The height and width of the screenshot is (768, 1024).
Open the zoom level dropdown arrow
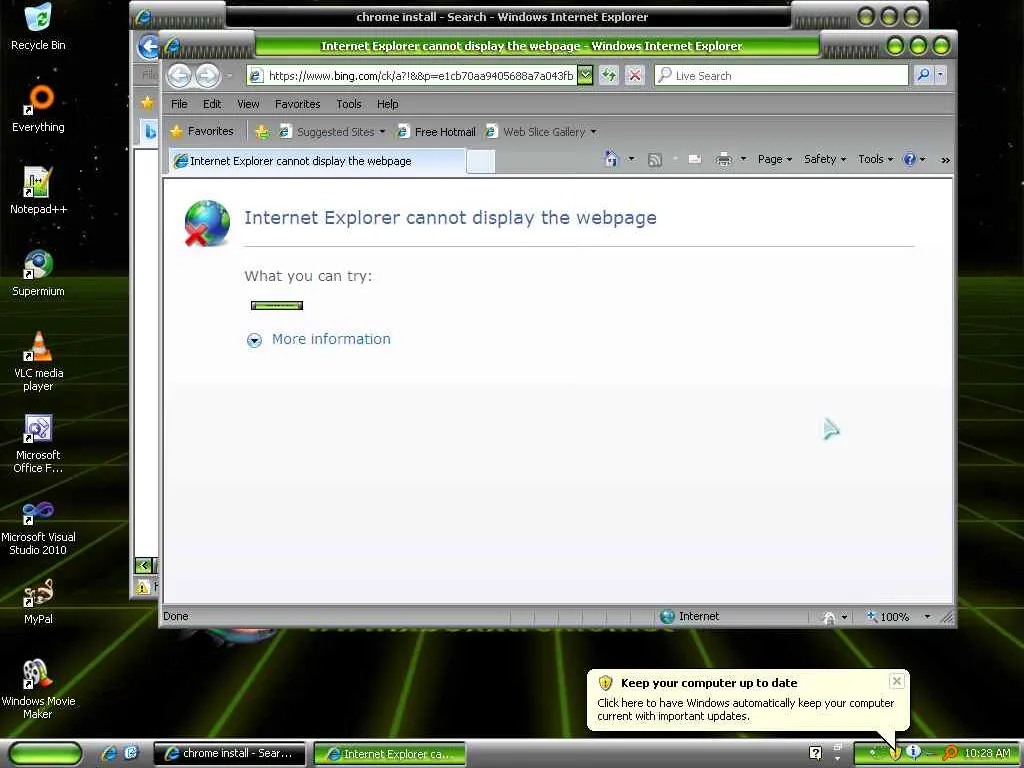(927, 616)
